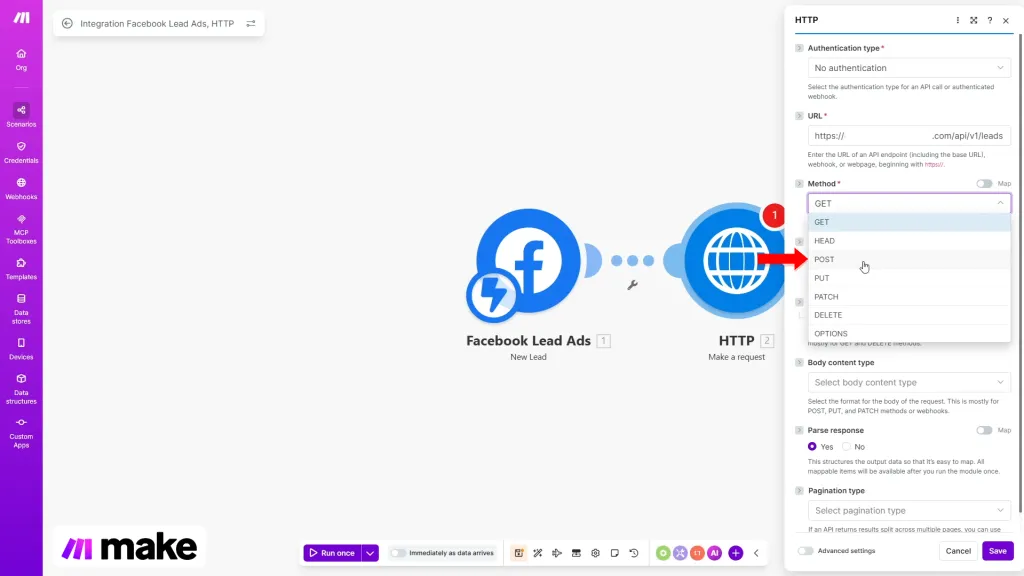Open Data stores in the sidebar

pyautogui.click(x=21, y=309)
